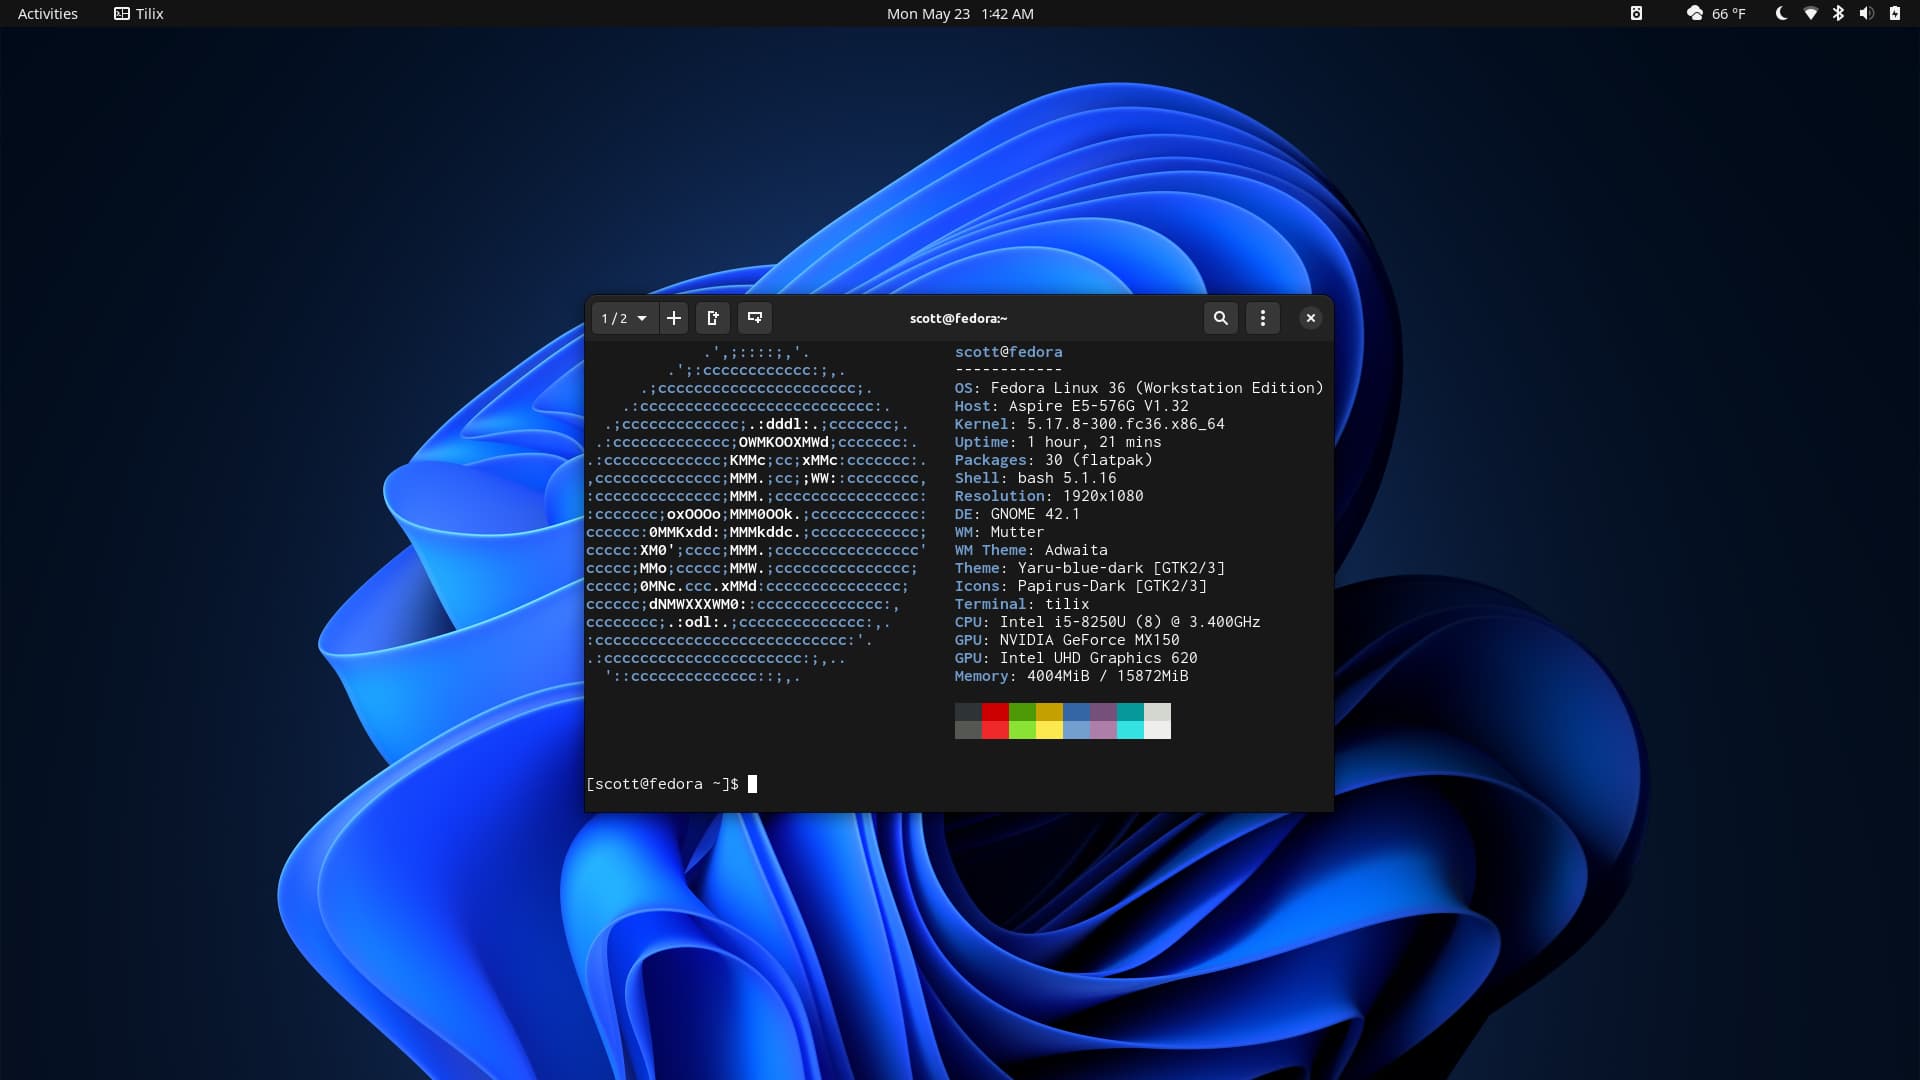Click the darker red color block
Viewport: 1920px width, 1080px height.
(x=995, y=712)
